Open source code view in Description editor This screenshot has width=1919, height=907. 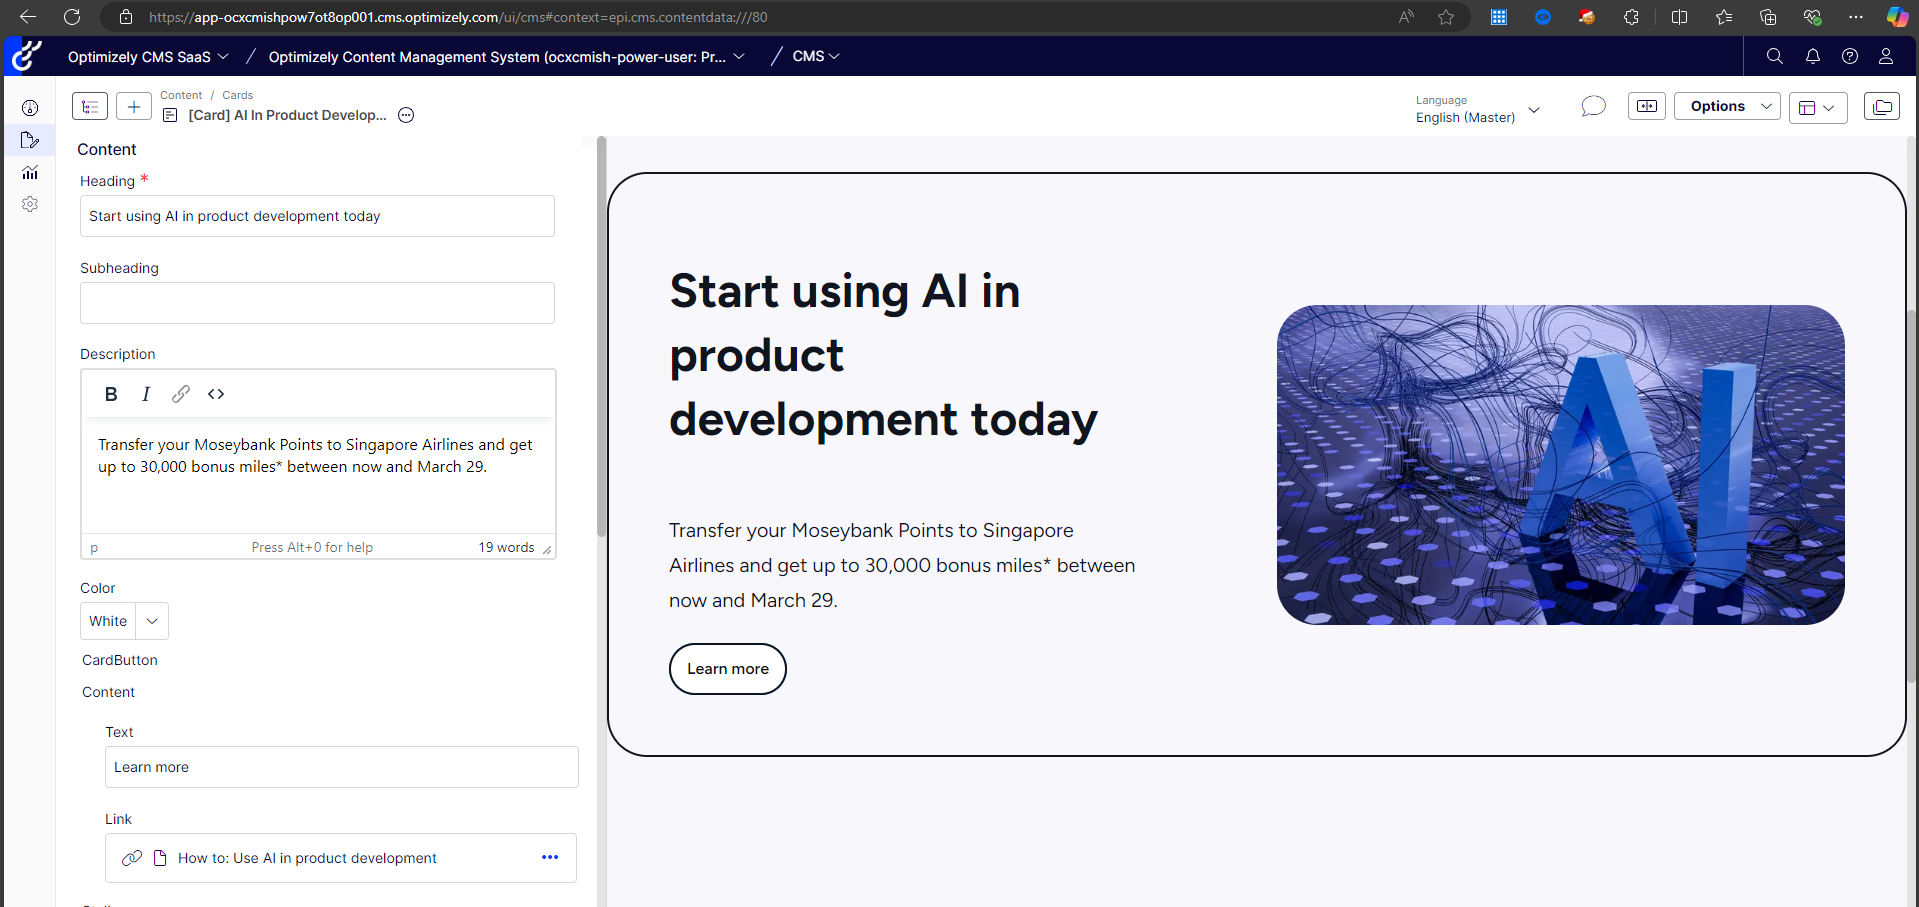[216, 394]
